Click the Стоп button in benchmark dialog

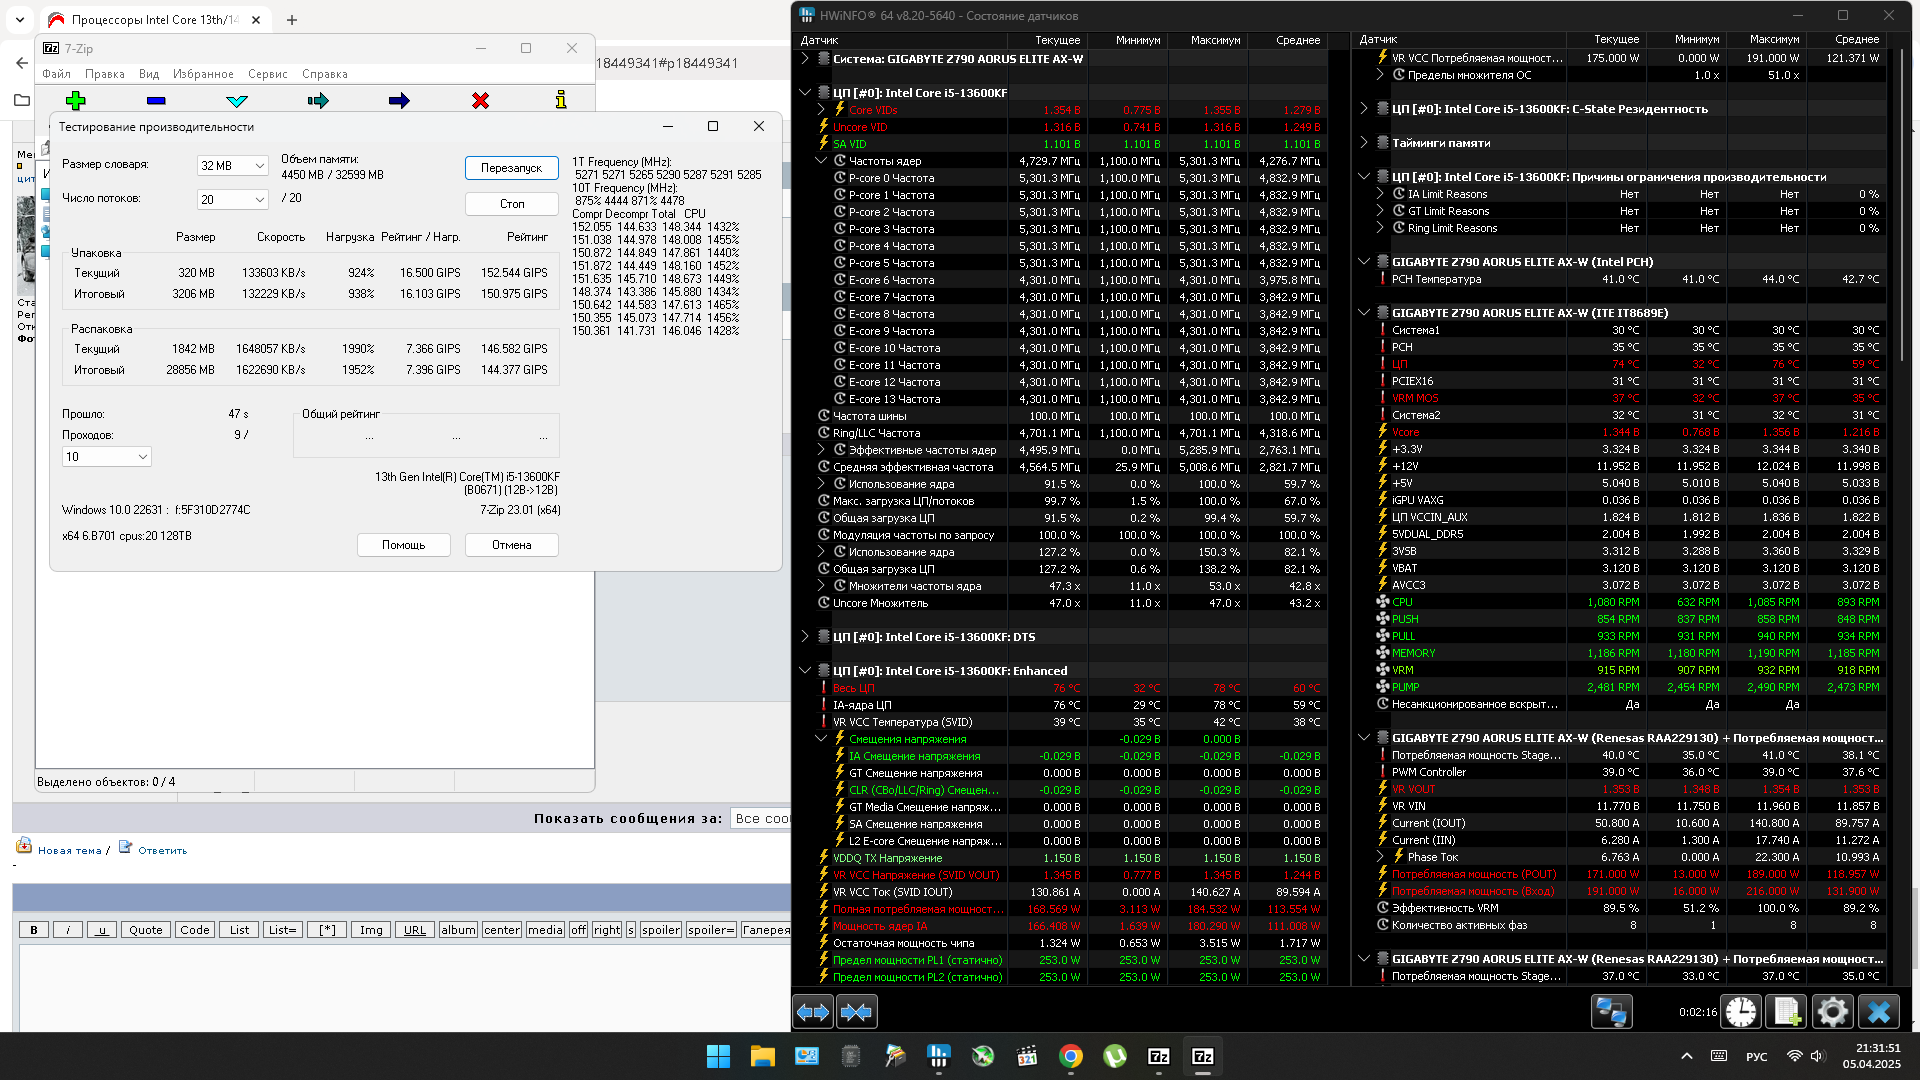(511, 204)
